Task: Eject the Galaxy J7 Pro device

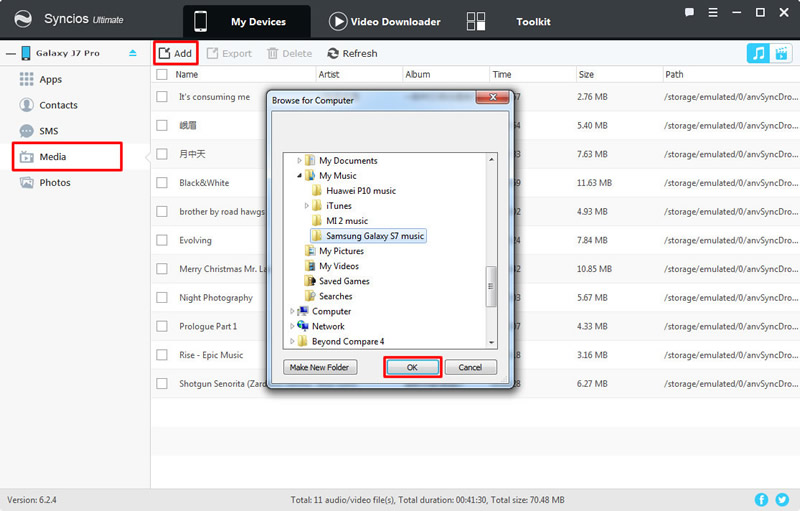Action: point(133,53)
